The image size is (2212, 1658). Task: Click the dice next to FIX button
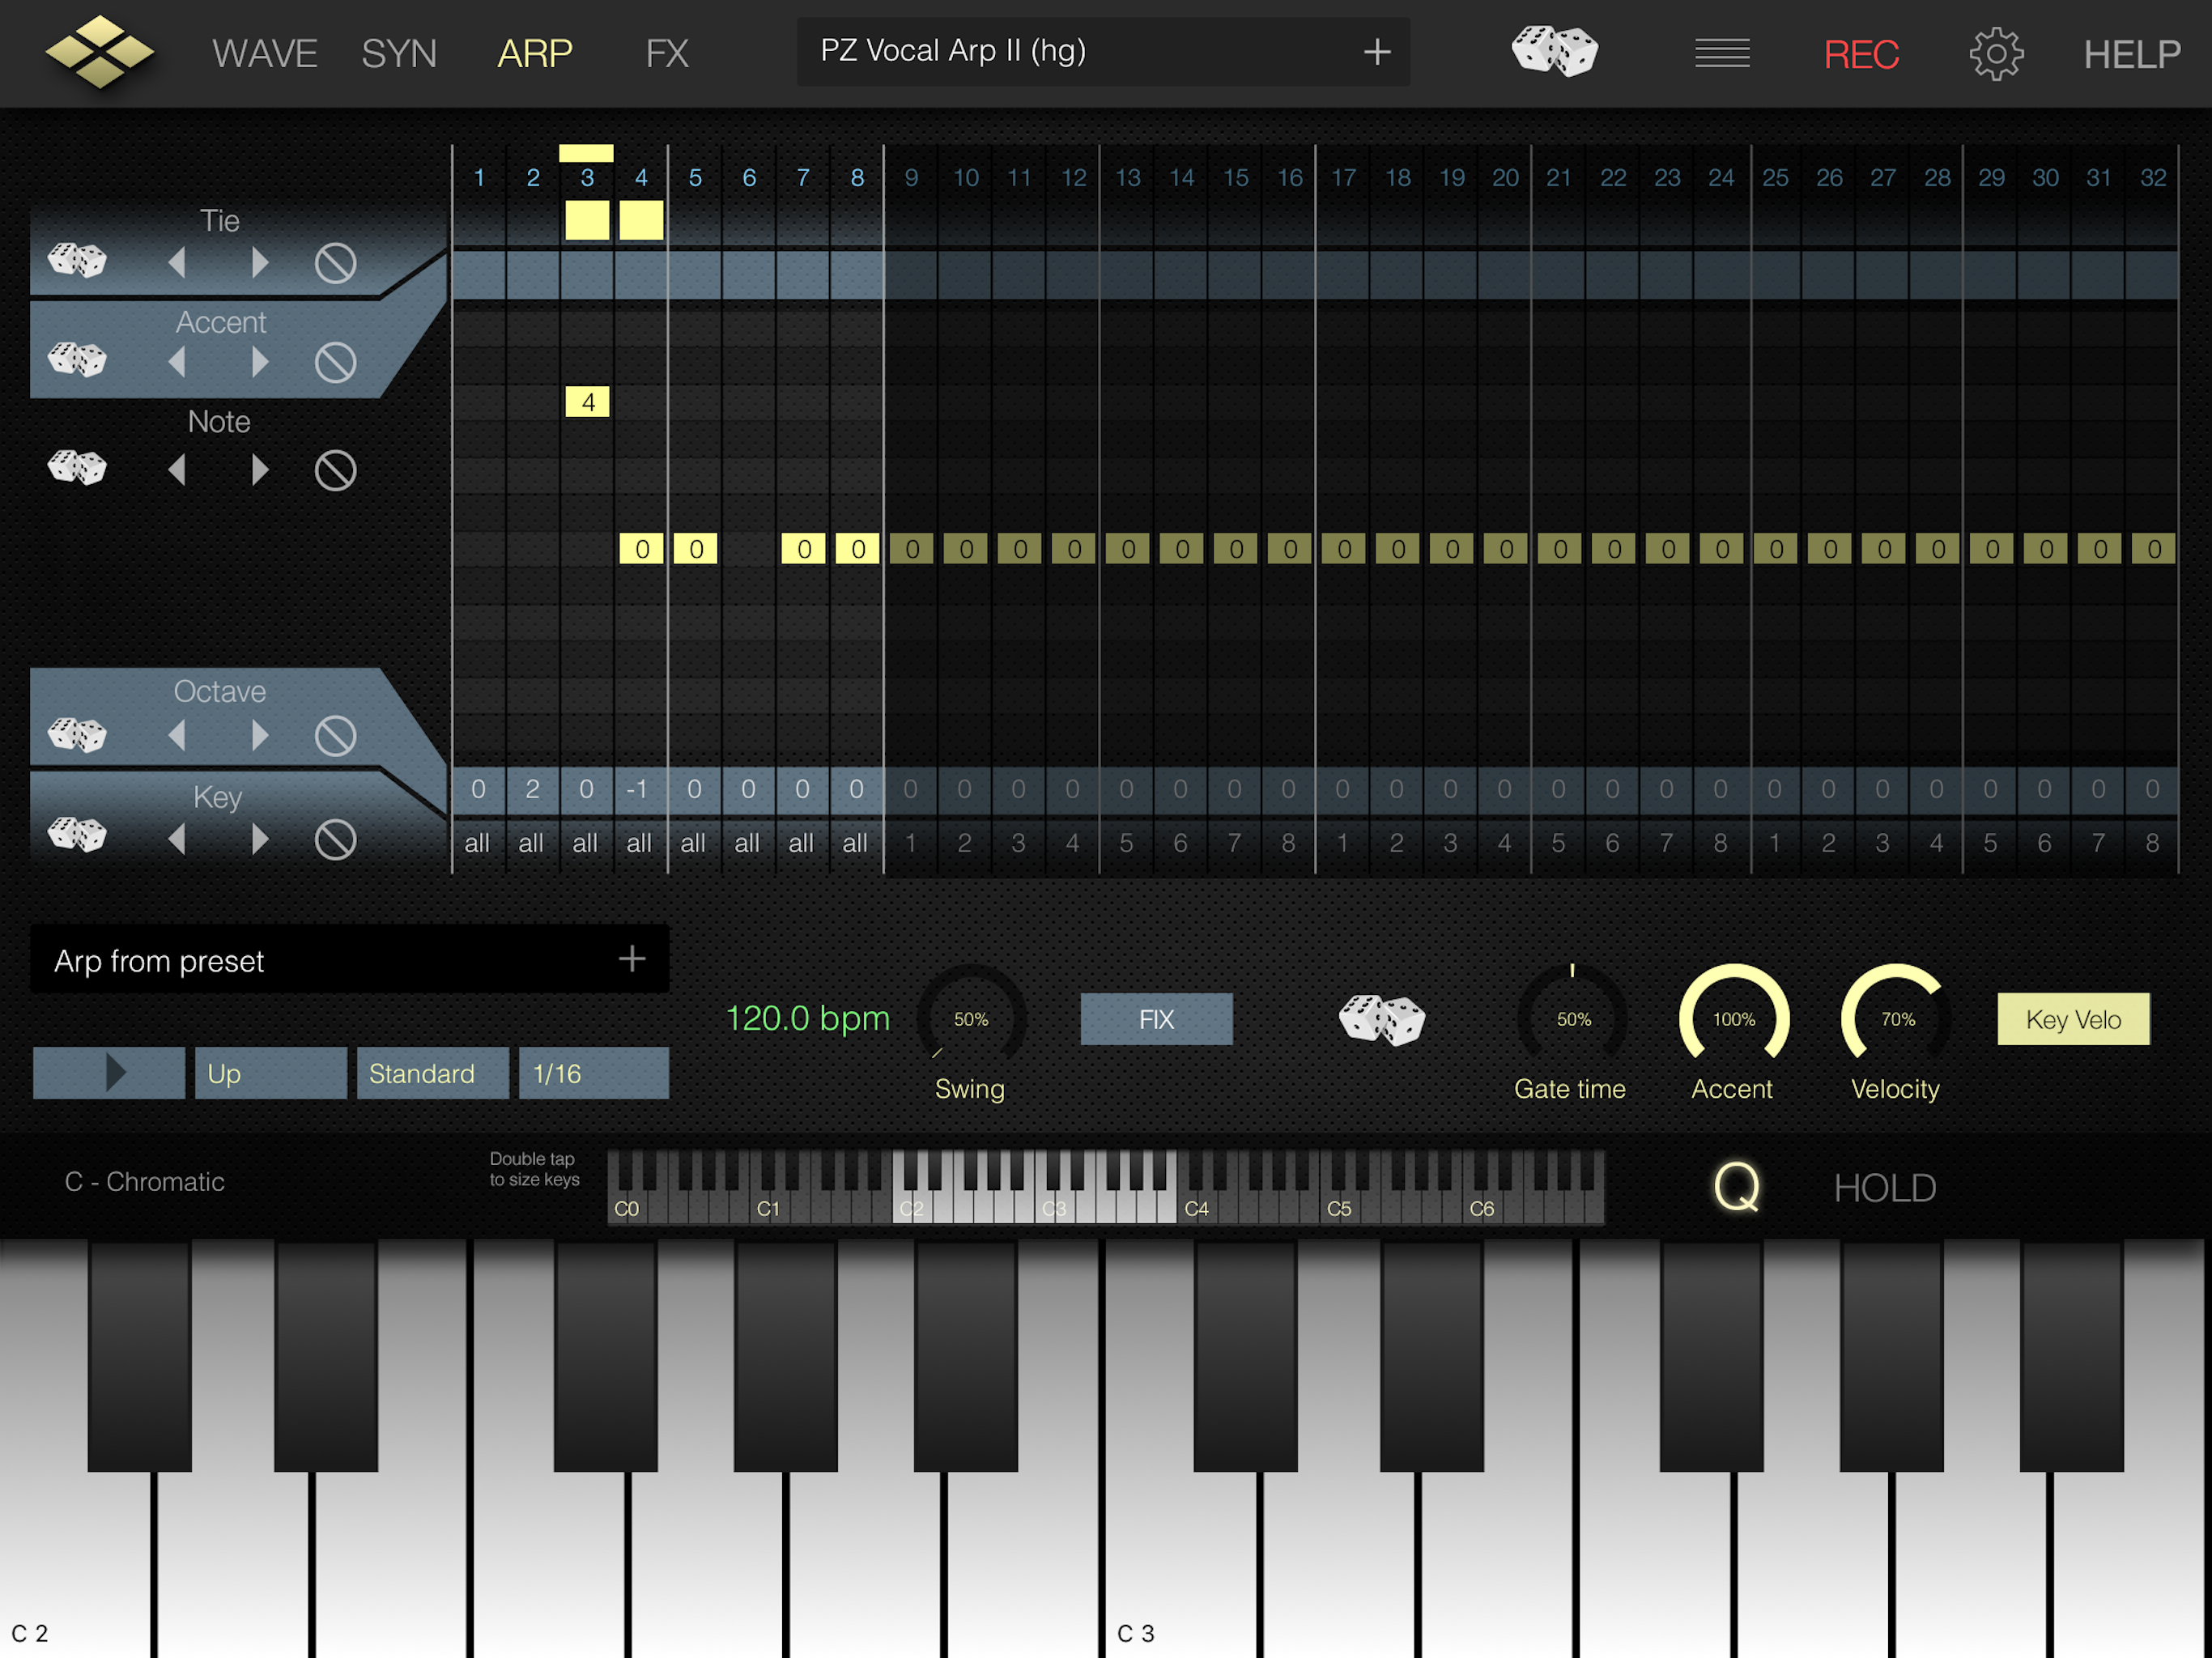click(1381, 1020)
